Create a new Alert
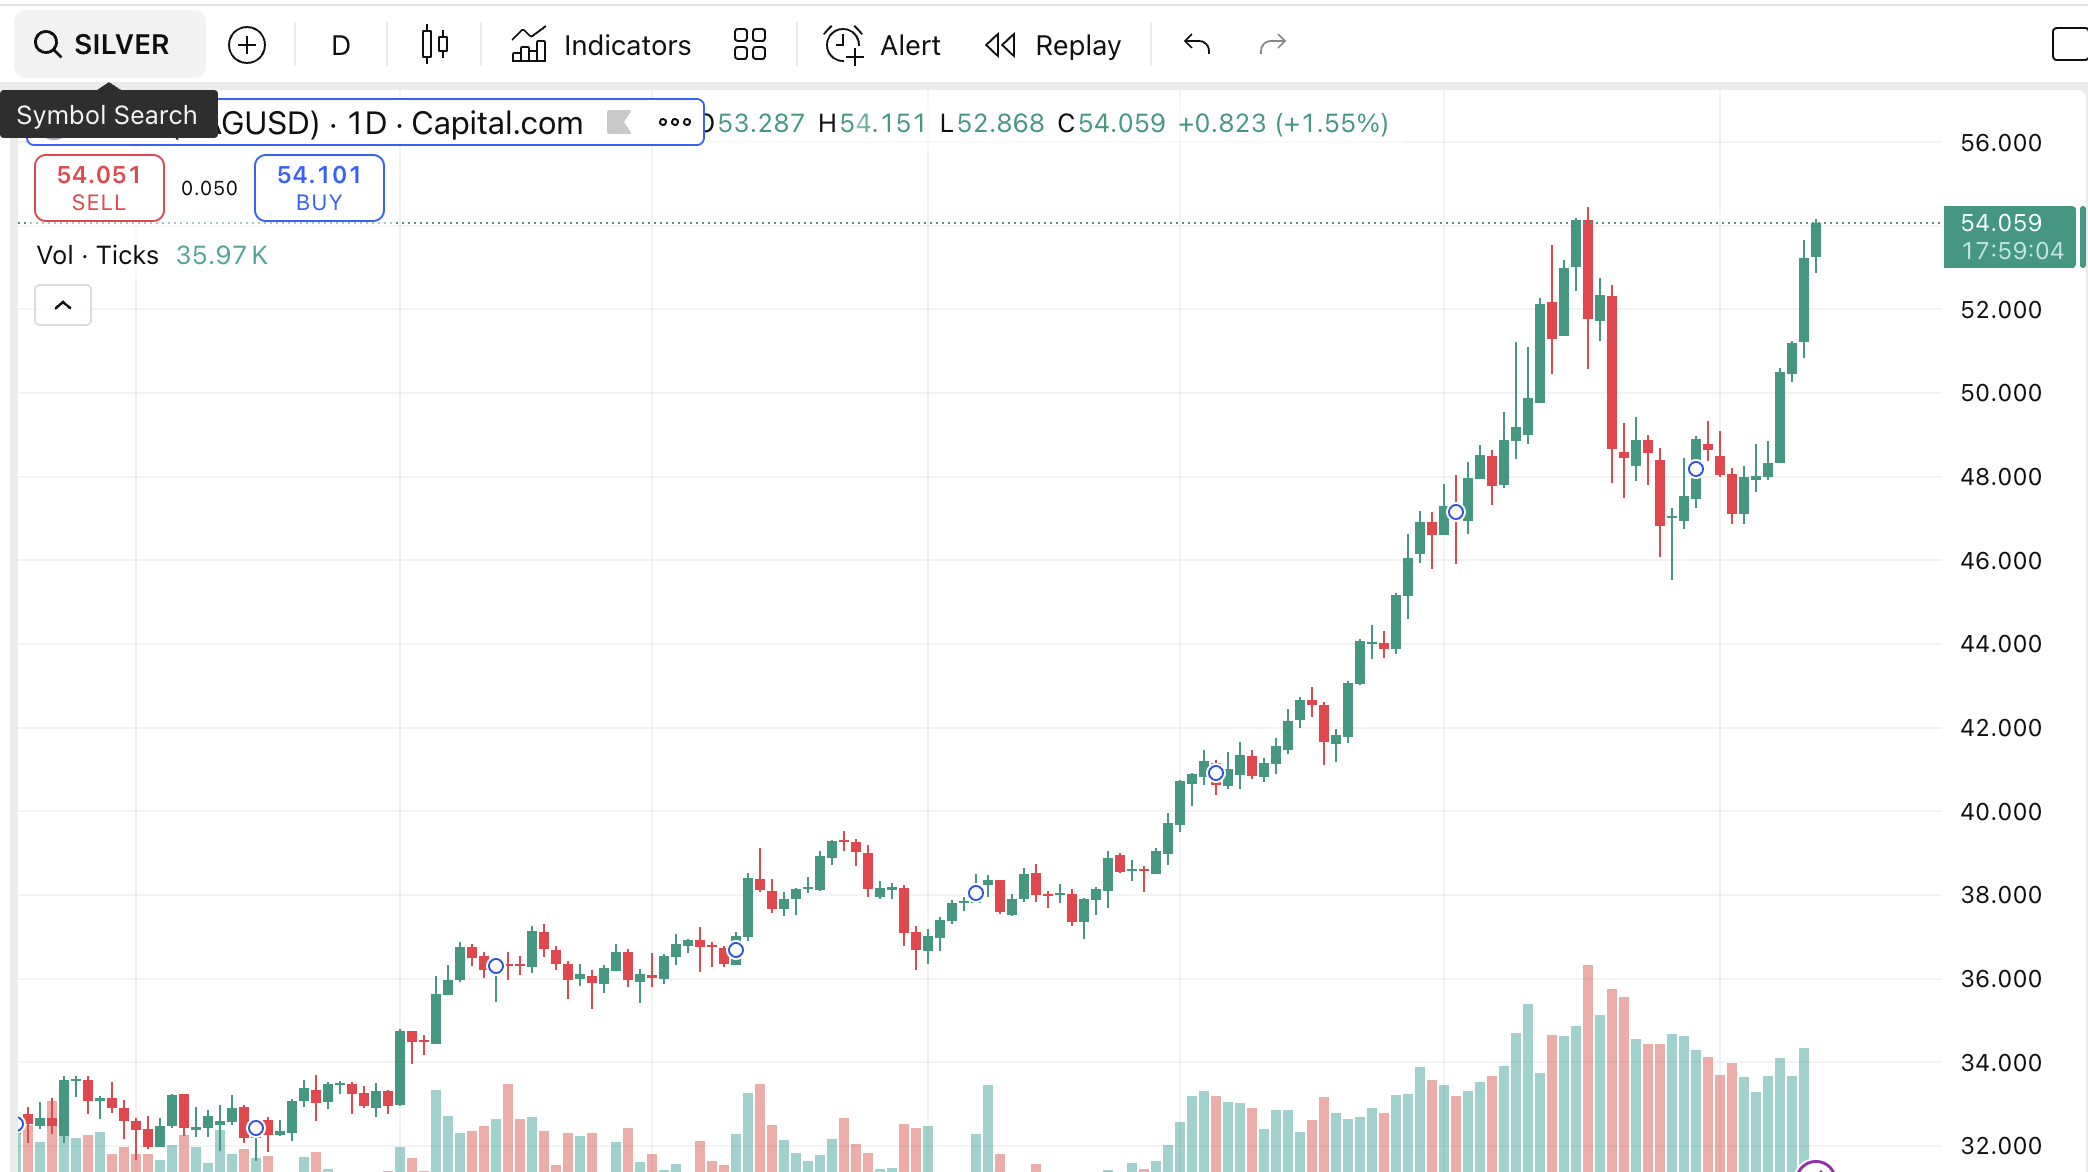Image resolution: width=2088 pixels, height=1172 pixels. point(882,45)
